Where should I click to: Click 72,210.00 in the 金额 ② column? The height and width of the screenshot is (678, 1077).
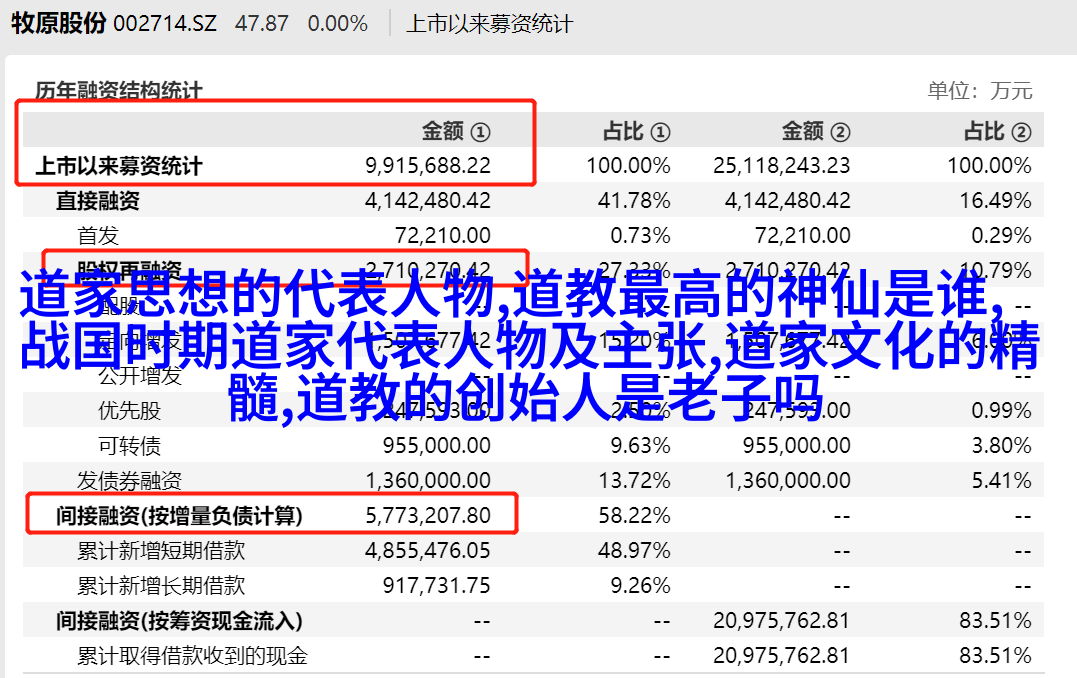pyautogui.click(x=803, y=236)
